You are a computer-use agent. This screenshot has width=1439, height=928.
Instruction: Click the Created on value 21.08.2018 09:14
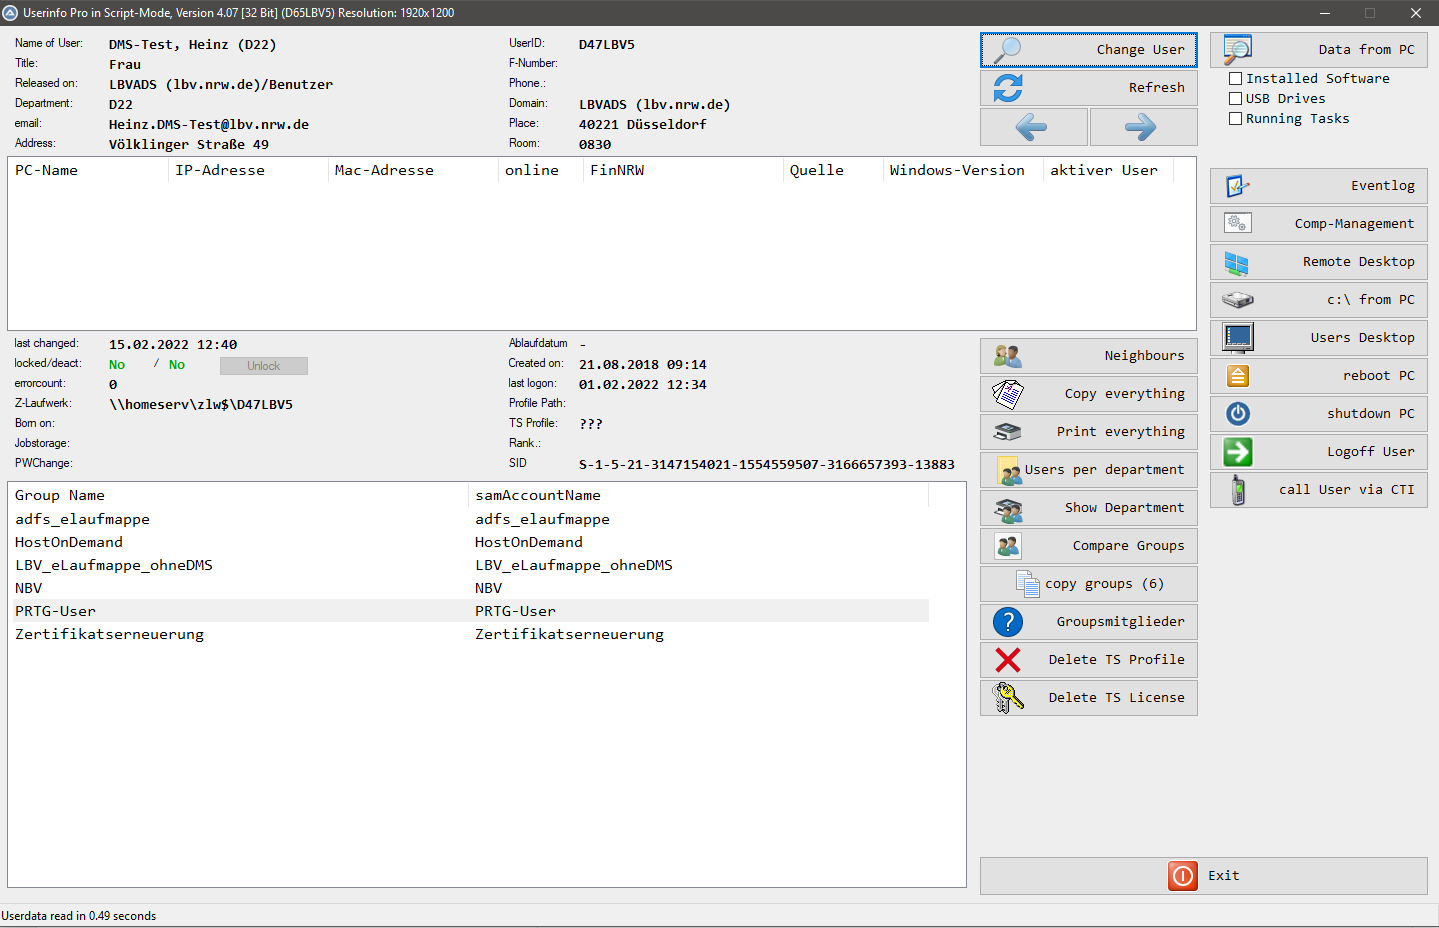pos(643,365)
